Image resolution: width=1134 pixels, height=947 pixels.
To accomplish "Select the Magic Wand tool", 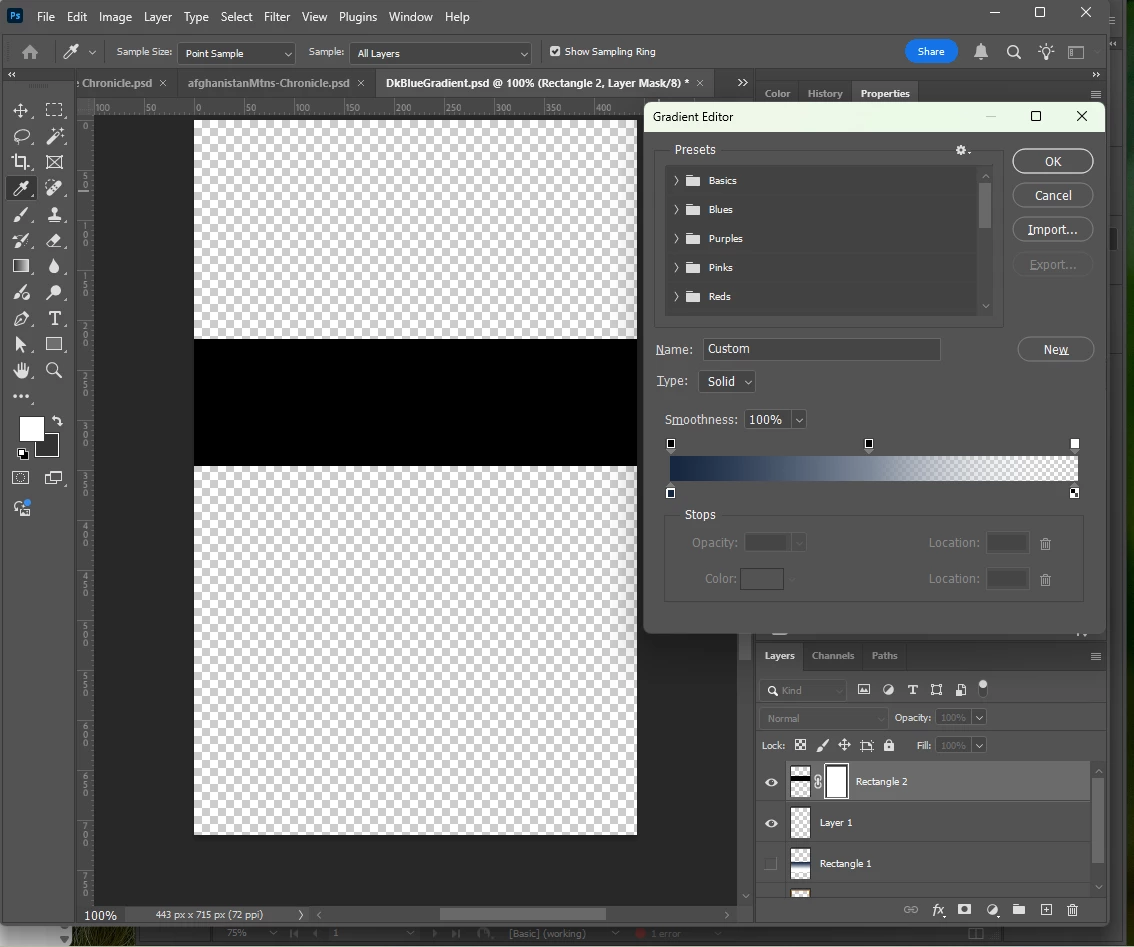I will tap(54, 136).
